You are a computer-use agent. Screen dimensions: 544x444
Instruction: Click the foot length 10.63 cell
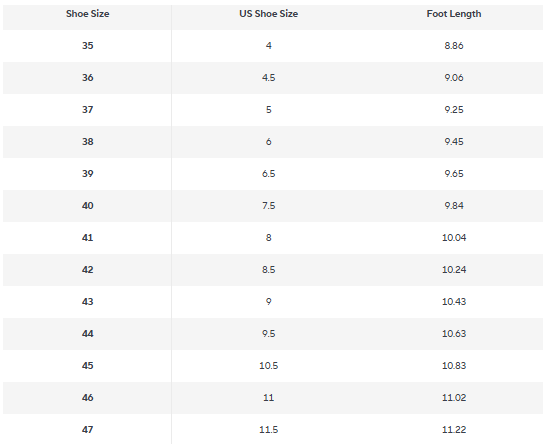click(454, 334)
